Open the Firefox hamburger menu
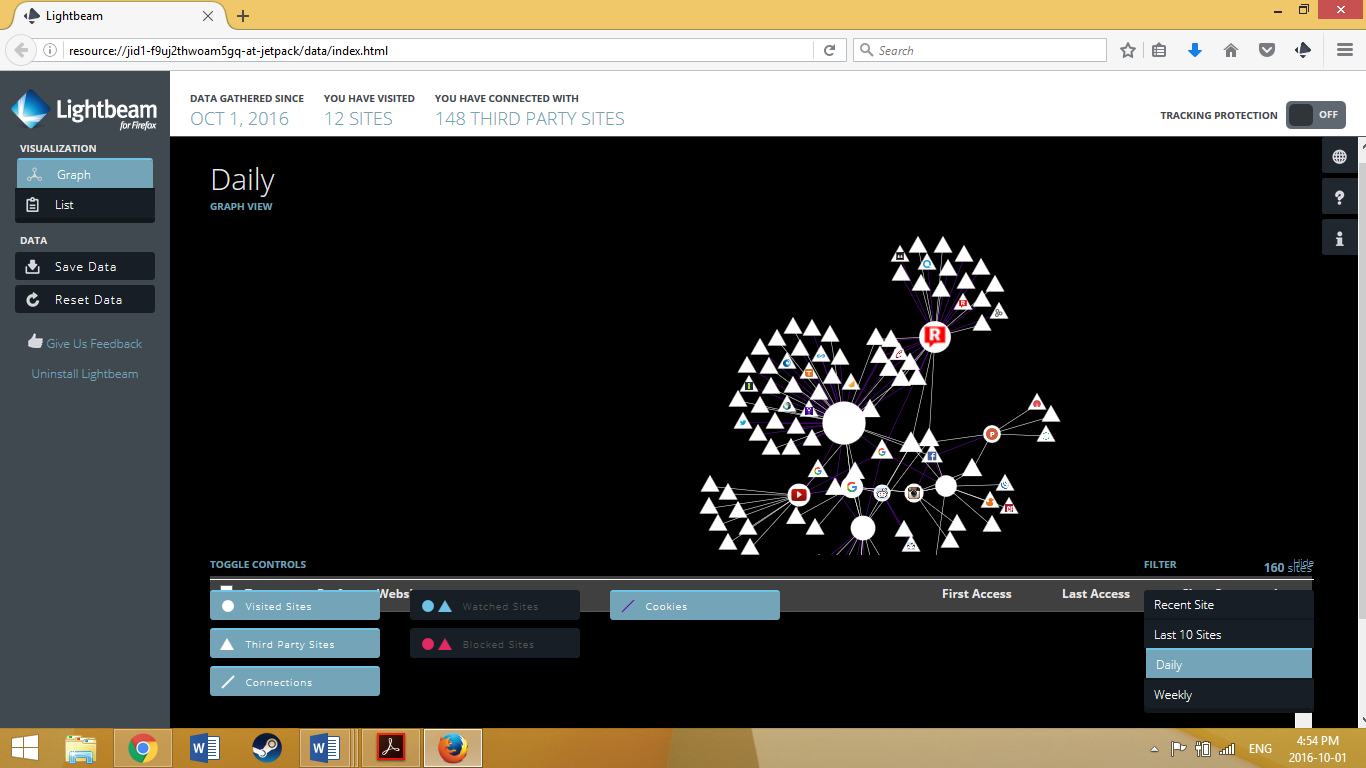 click(x=1345, y=50)
